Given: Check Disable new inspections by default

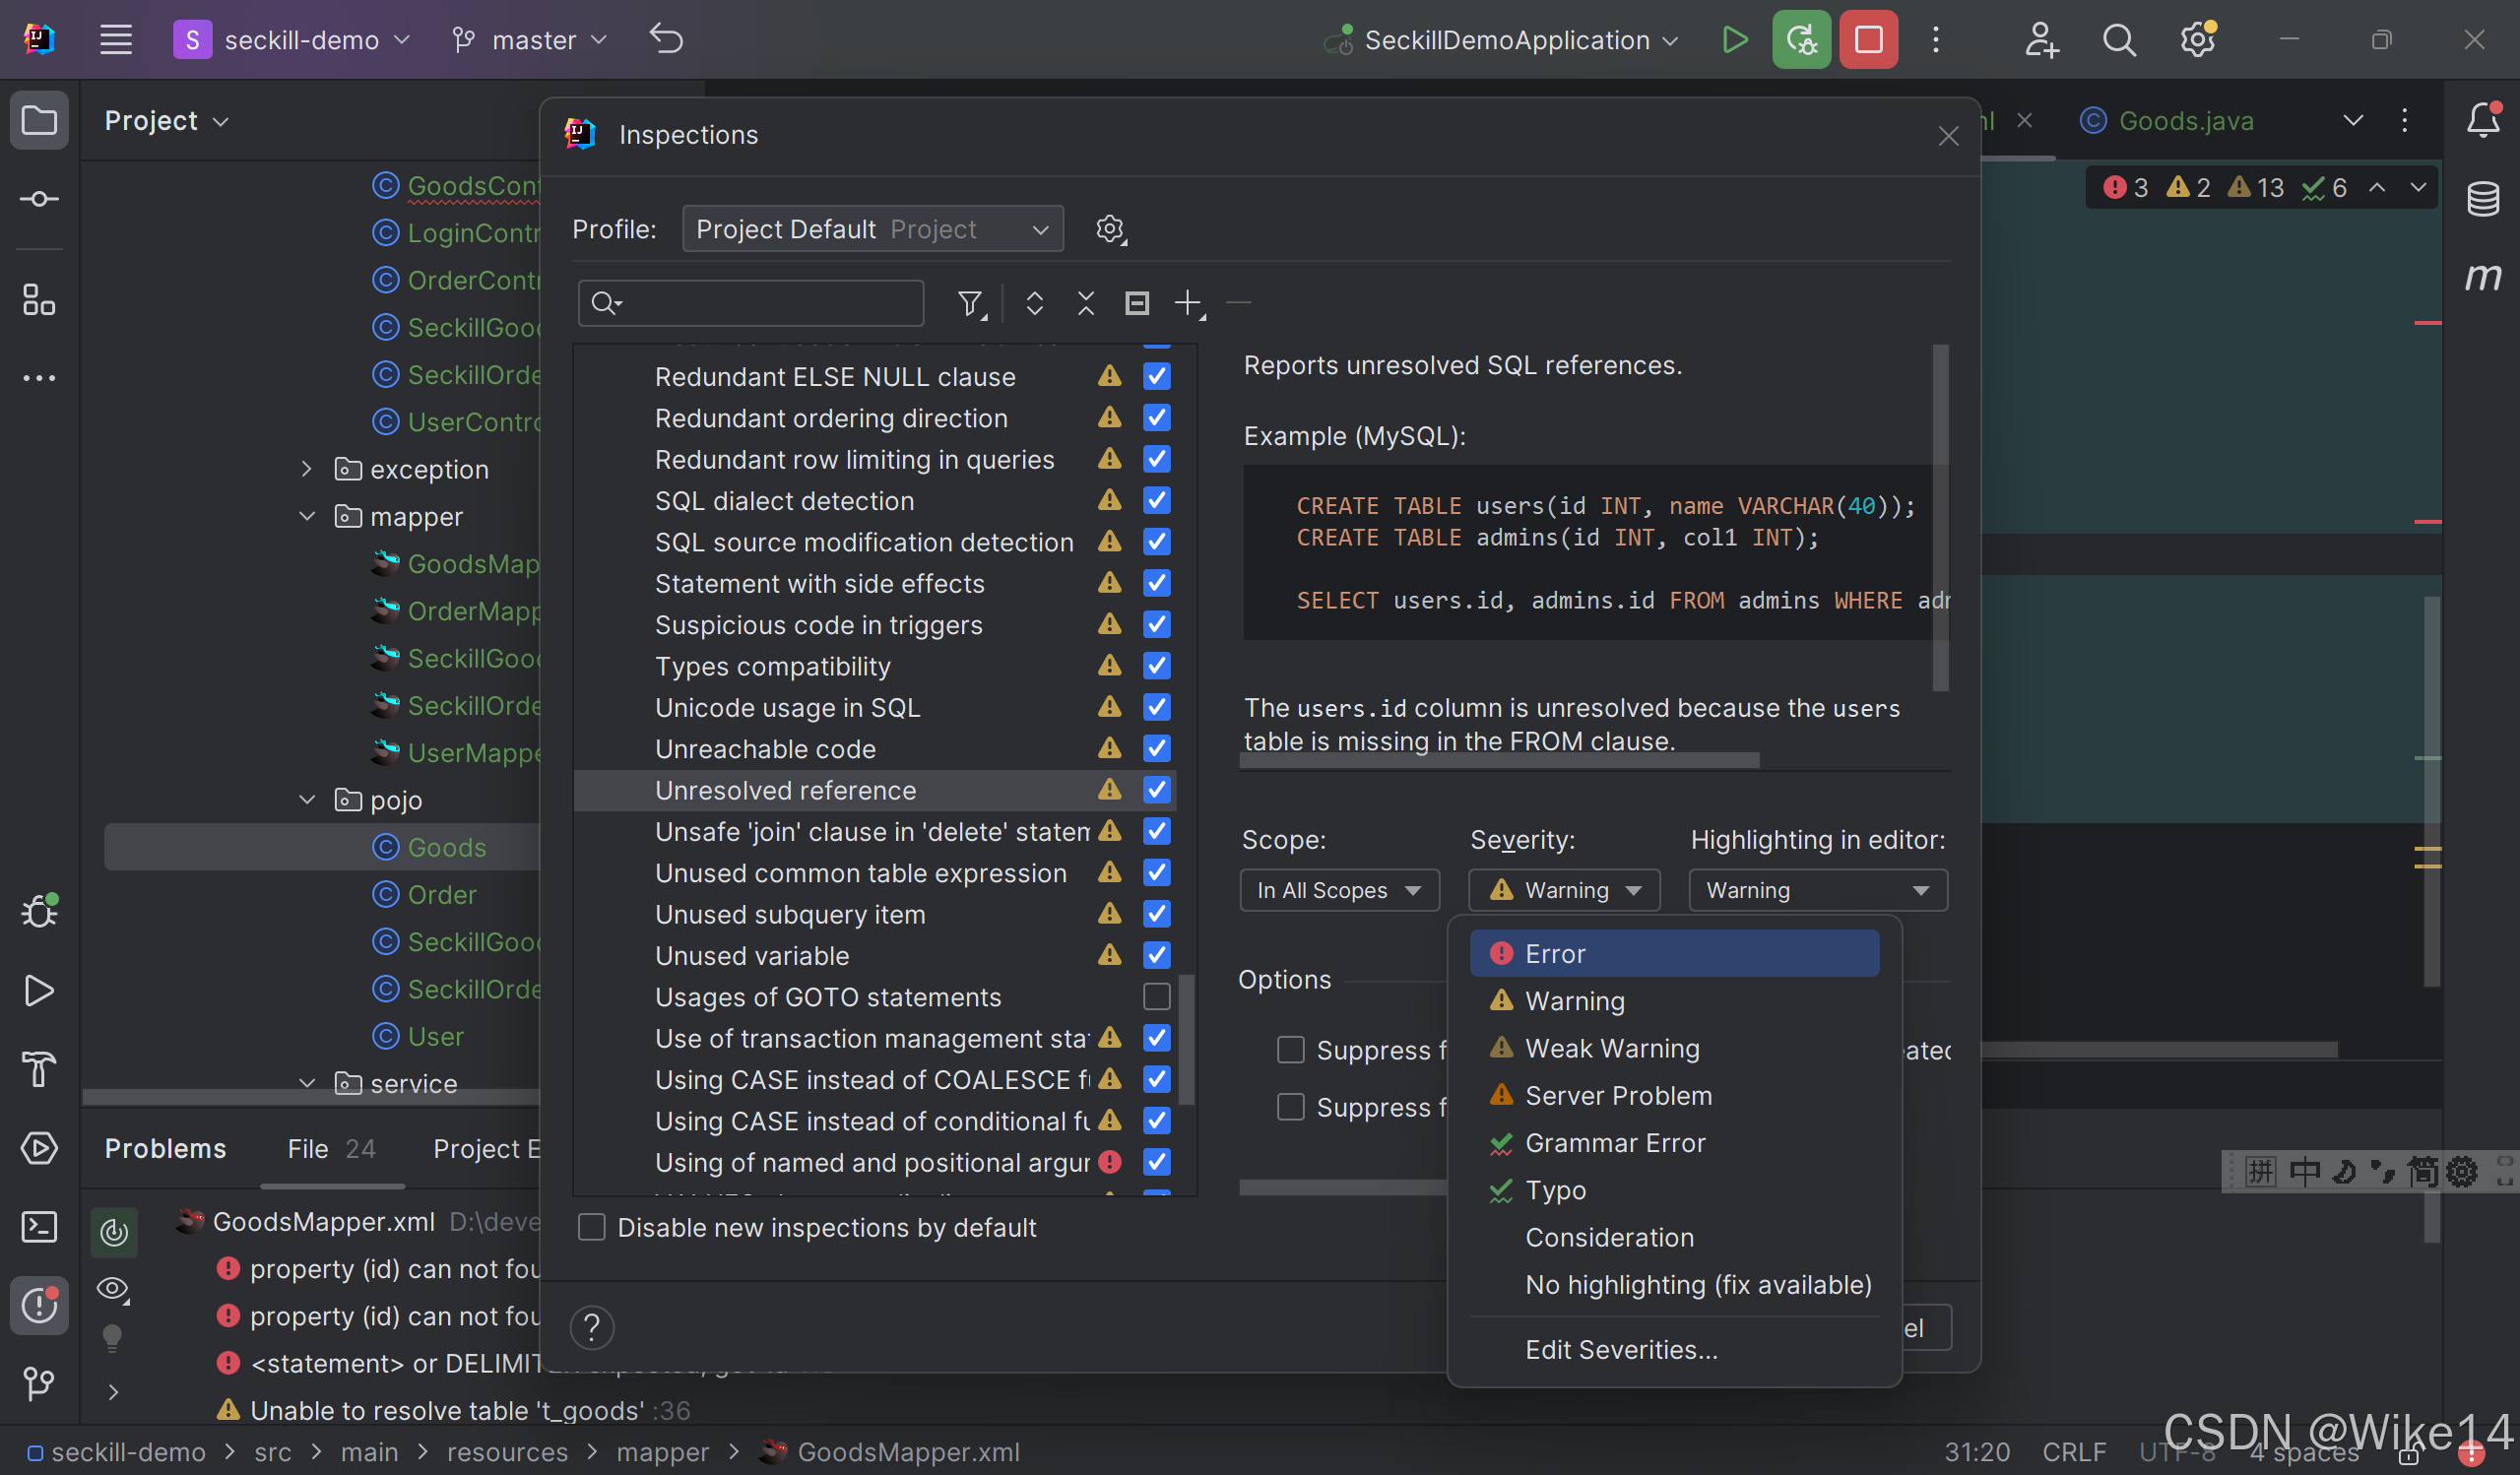Looking at the screenshot, I should (592, 1227).
